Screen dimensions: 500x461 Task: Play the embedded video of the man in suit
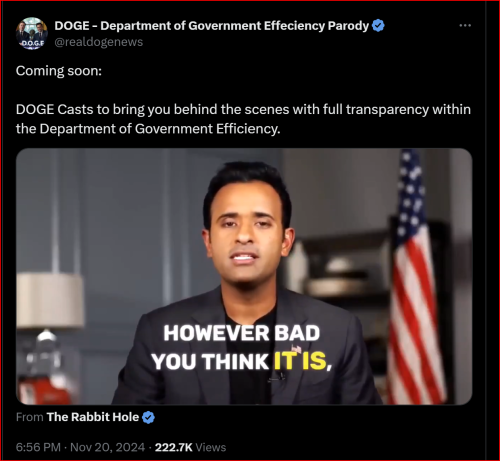point(244,276)
